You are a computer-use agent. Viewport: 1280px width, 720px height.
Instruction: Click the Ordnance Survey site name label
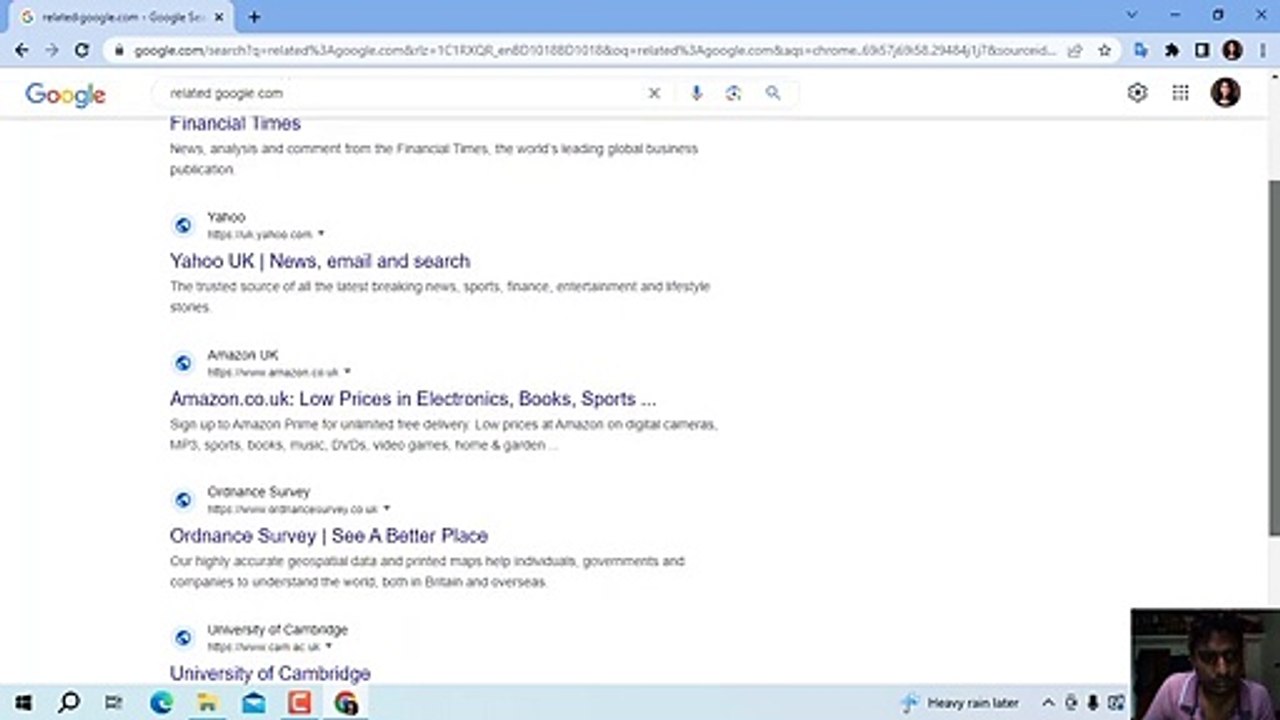pos(258,492)
